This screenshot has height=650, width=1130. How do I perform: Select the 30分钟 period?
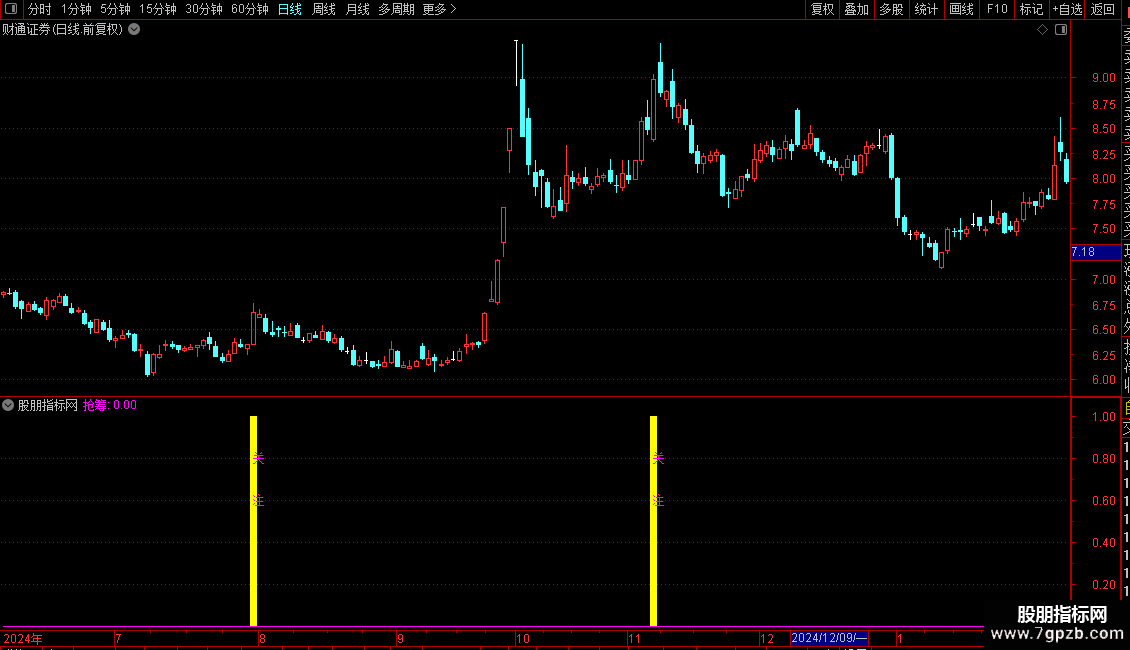(204, 9)
